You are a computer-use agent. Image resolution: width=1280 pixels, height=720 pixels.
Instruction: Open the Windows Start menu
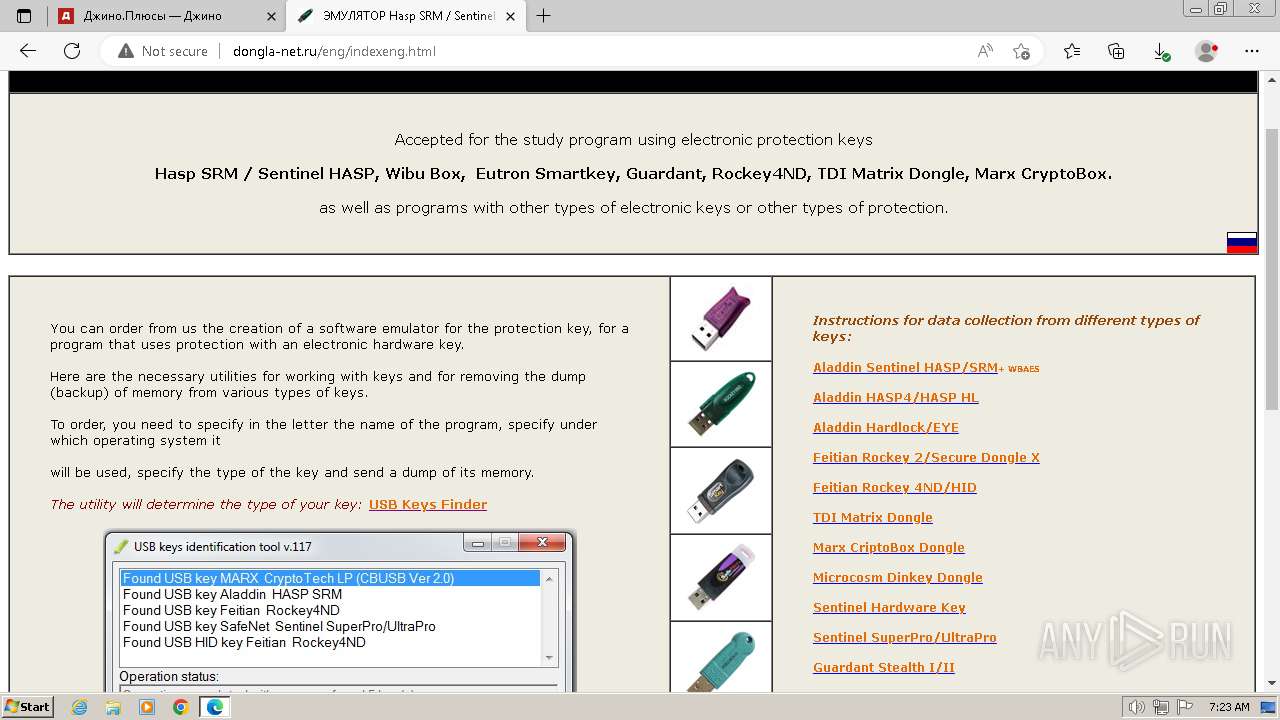pos(27,706)
